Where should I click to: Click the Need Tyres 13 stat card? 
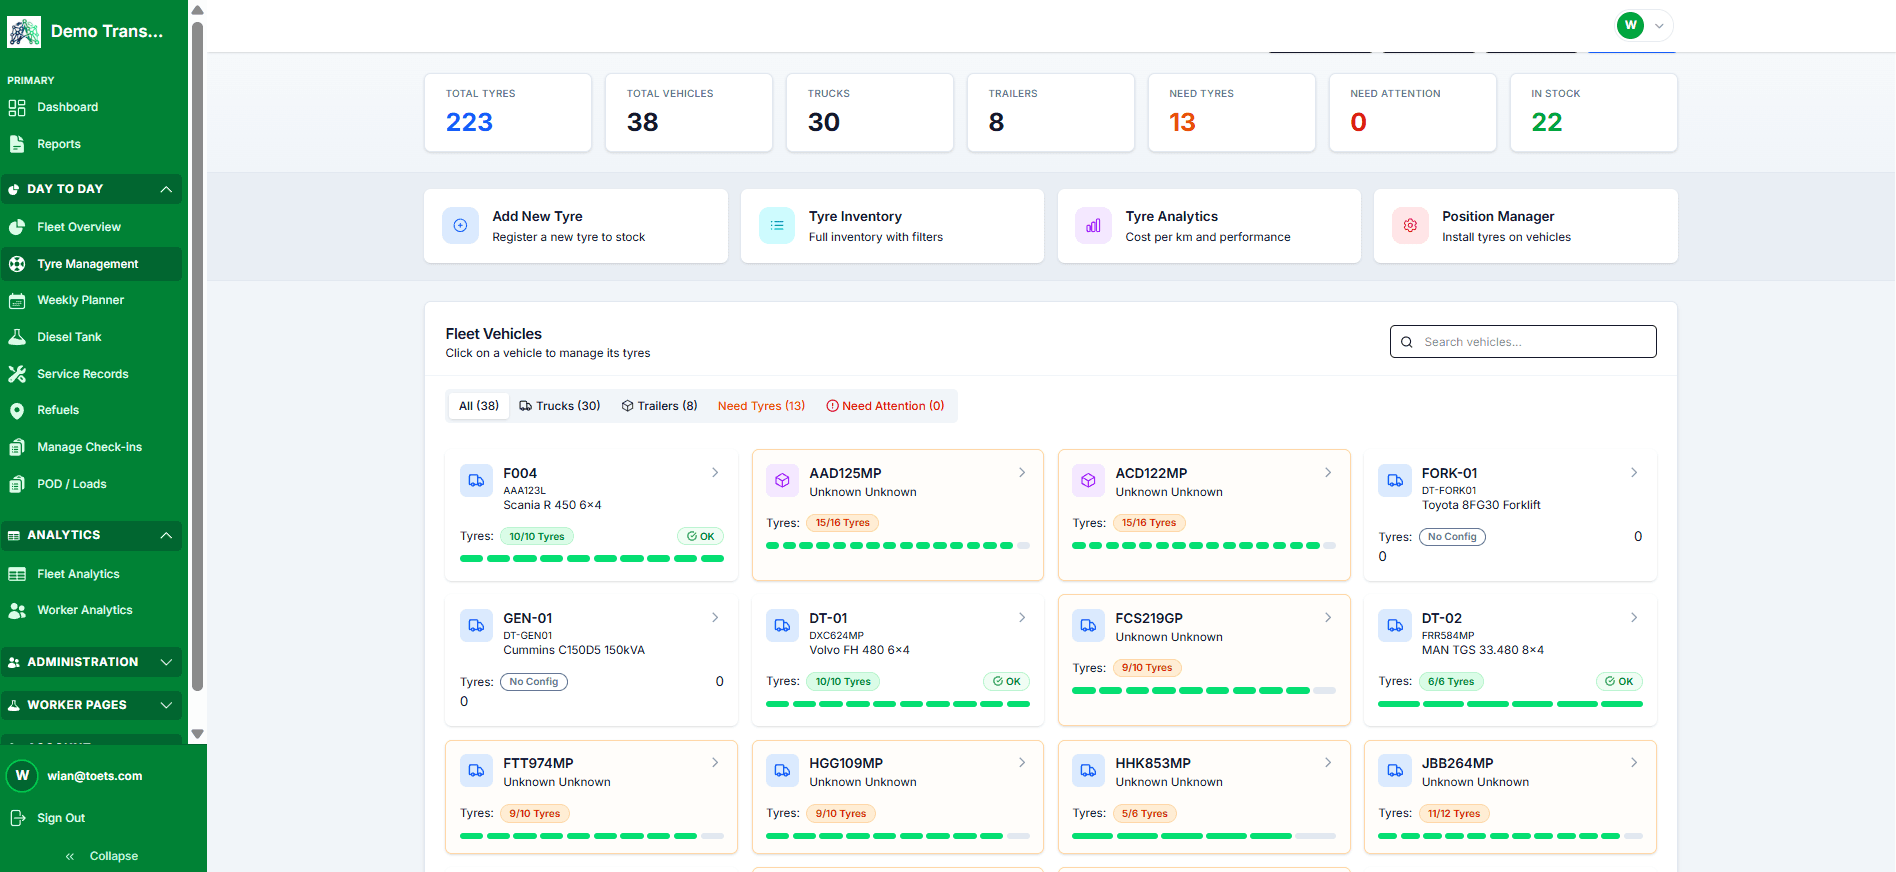coord(1232,113)
